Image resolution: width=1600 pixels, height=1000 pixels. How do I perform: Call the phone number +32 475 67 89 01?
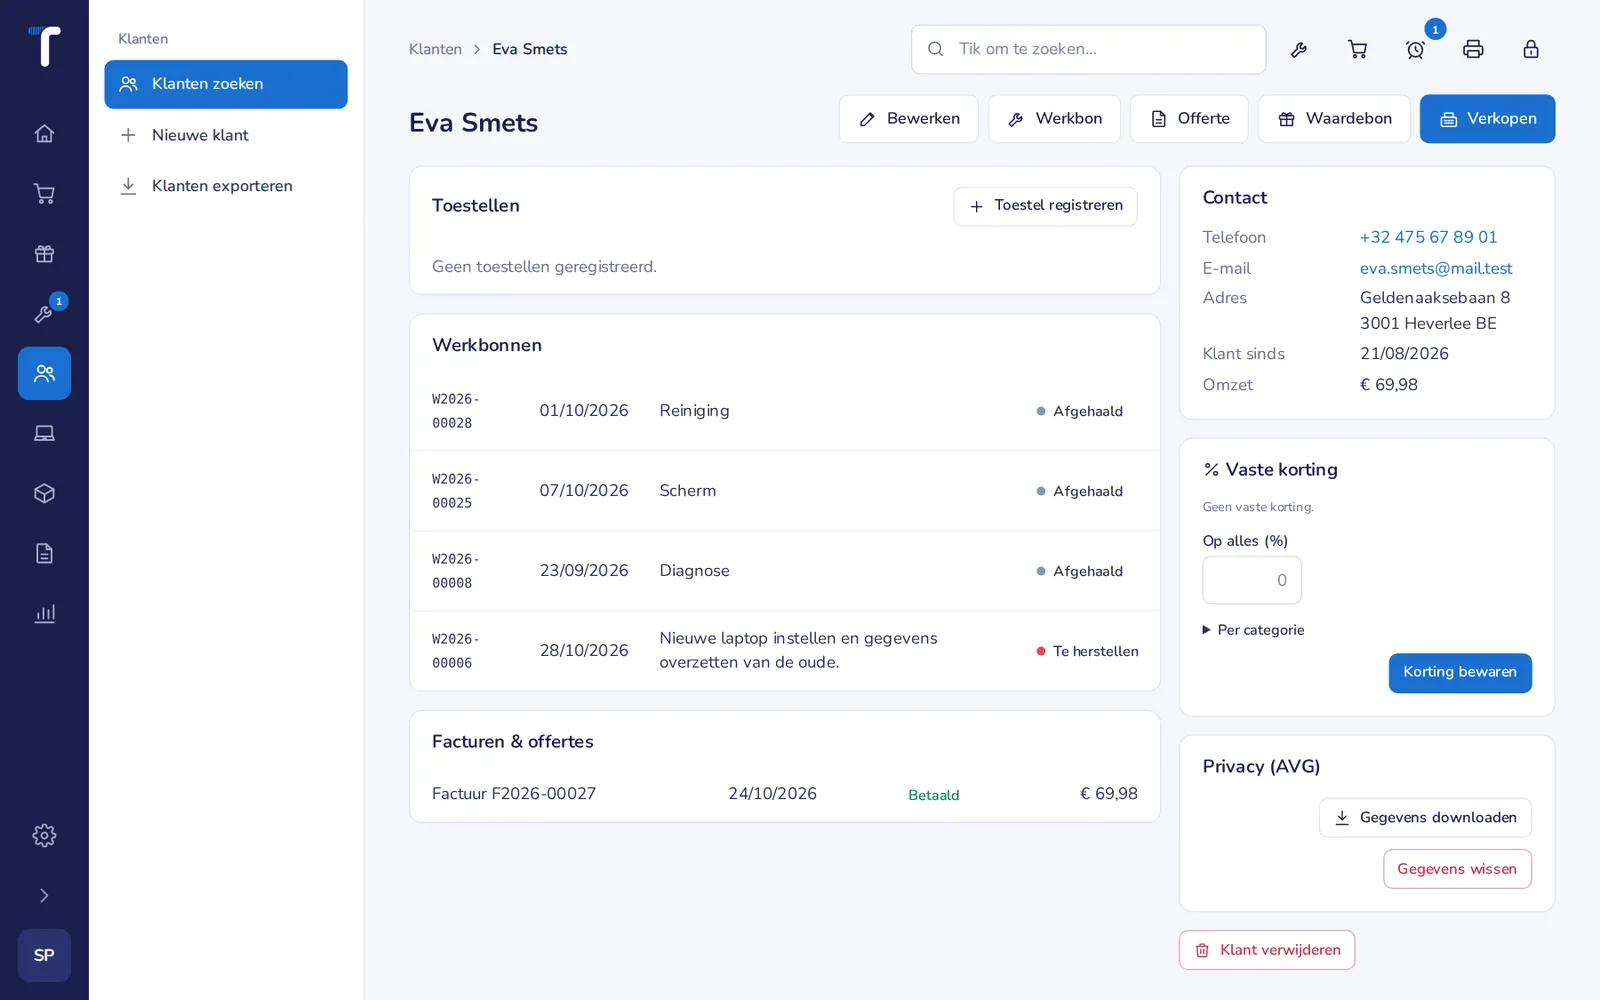[1428, 237]
